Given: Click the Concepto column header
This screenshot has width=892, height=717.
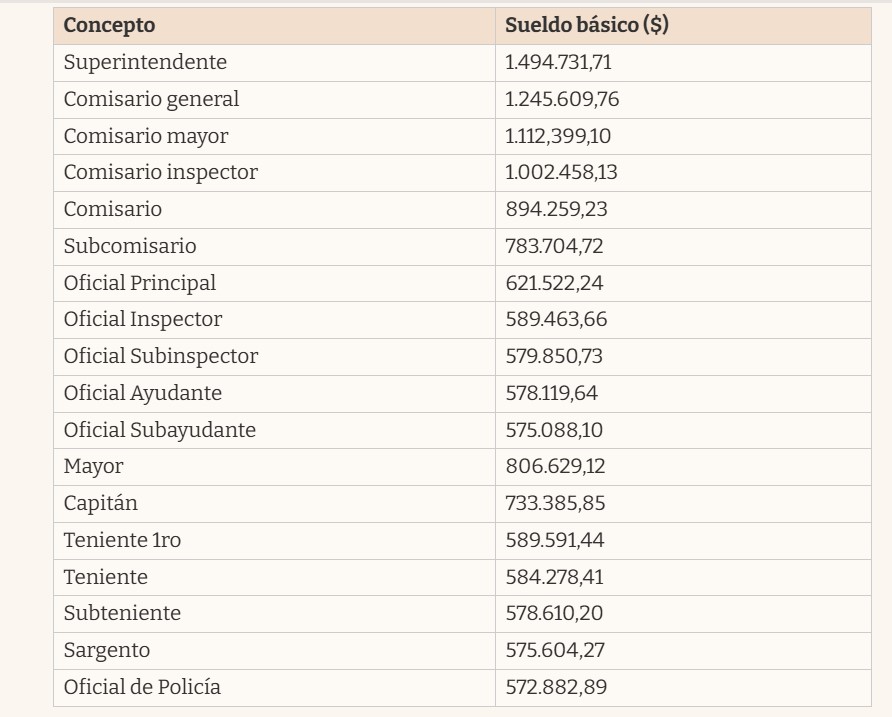Looking at the screenshot, I should 110,26.
